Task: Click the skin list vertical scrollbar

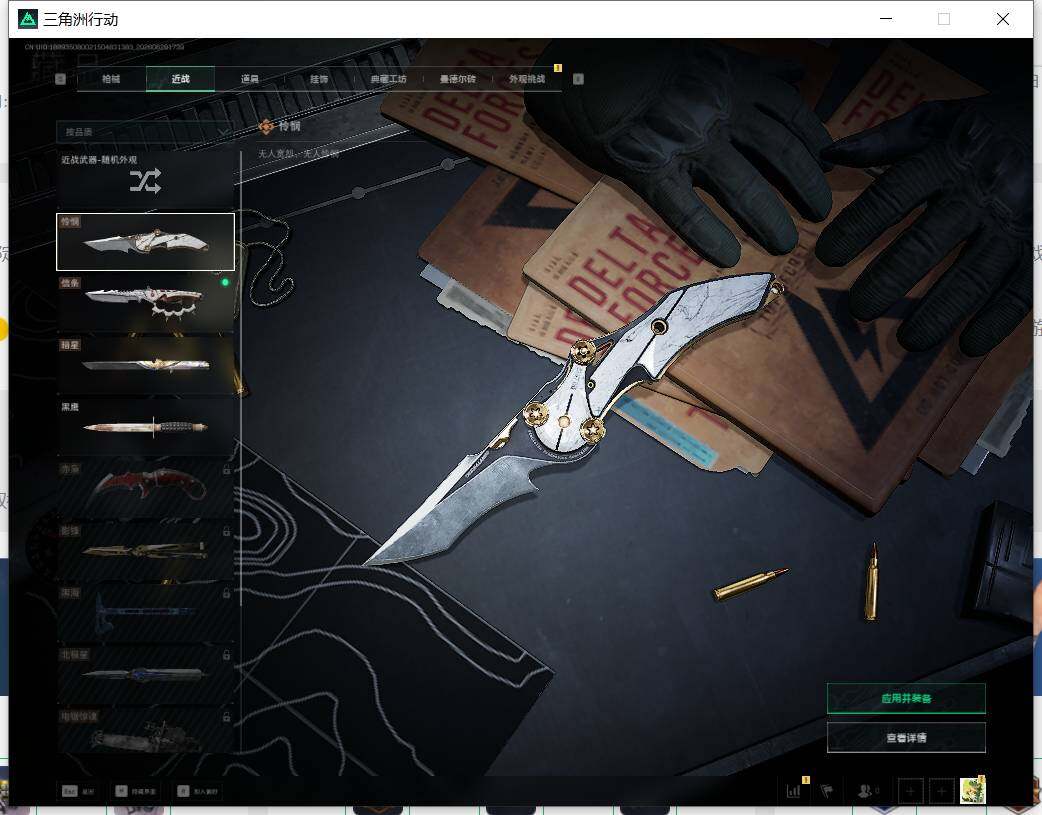Action: pos(241,379)
